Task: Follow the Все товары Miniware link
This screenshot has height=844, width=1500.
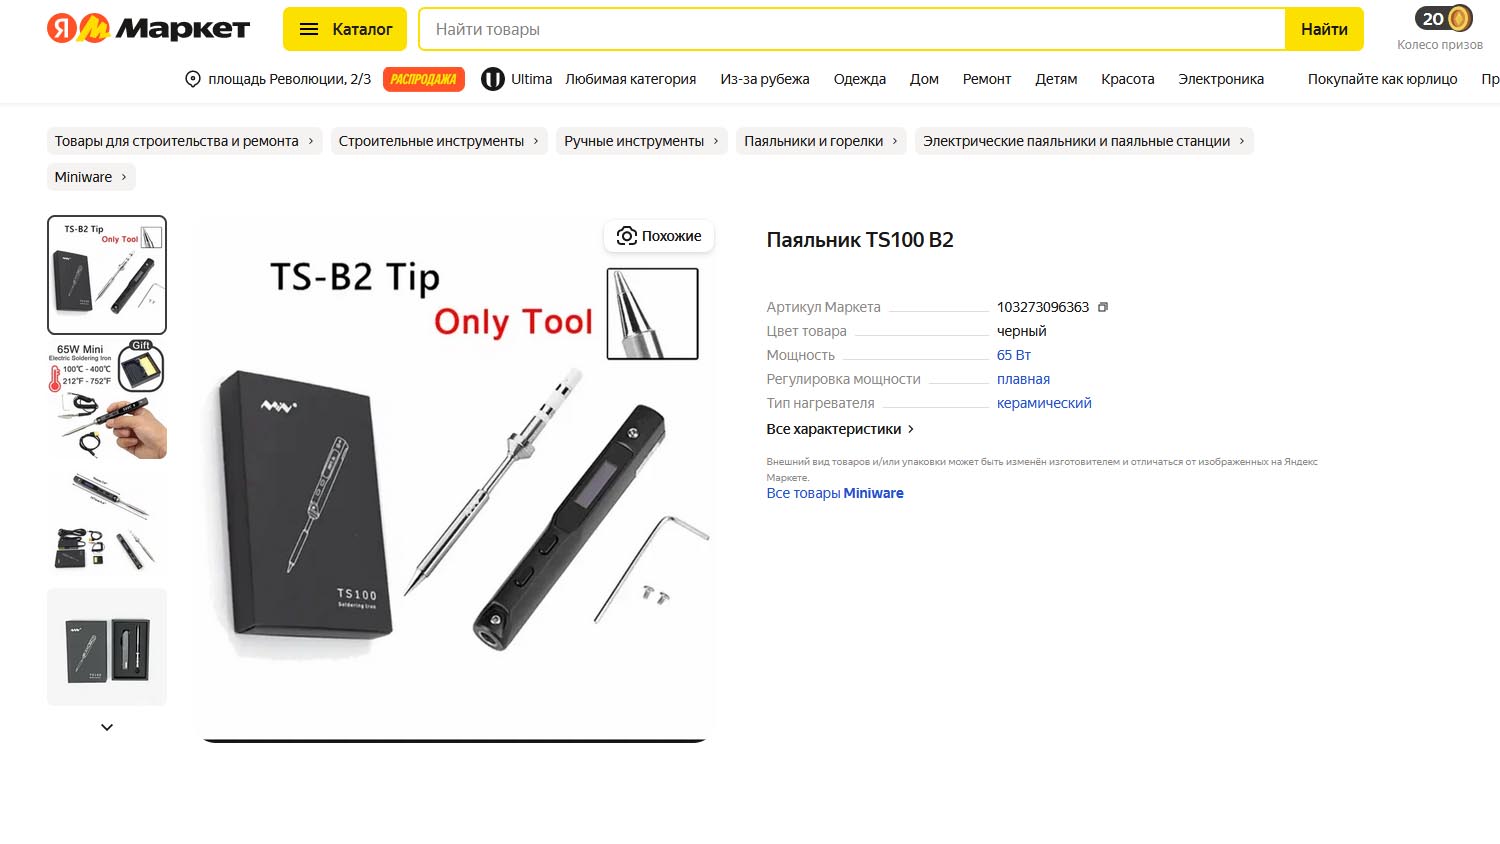Action: click(x=835, y=493)
